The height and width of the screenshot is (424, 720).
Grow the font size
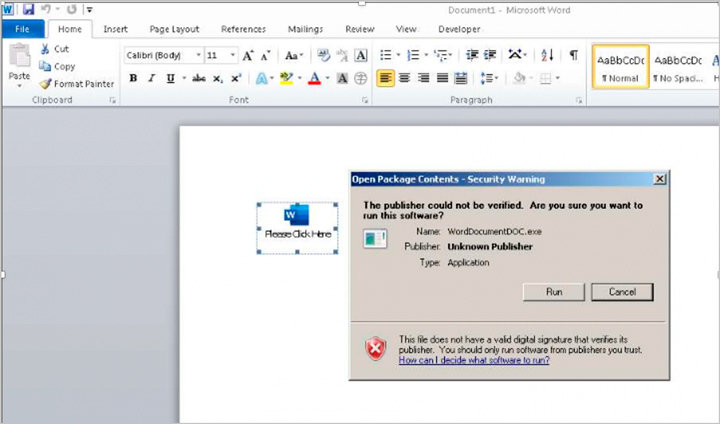coord(248,56)
